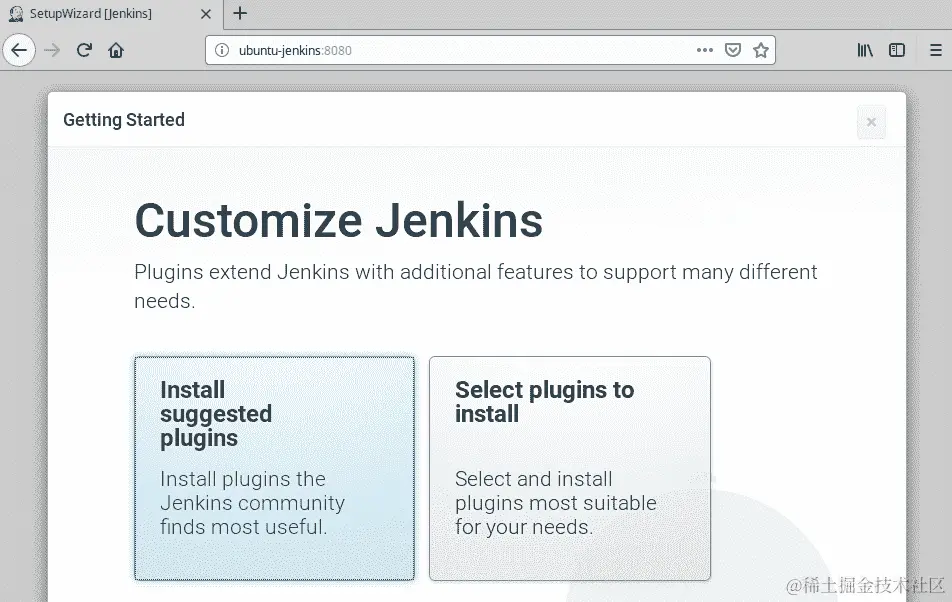Click the browser forward arrow
This screenshot has width=952, height=602.
52,50
